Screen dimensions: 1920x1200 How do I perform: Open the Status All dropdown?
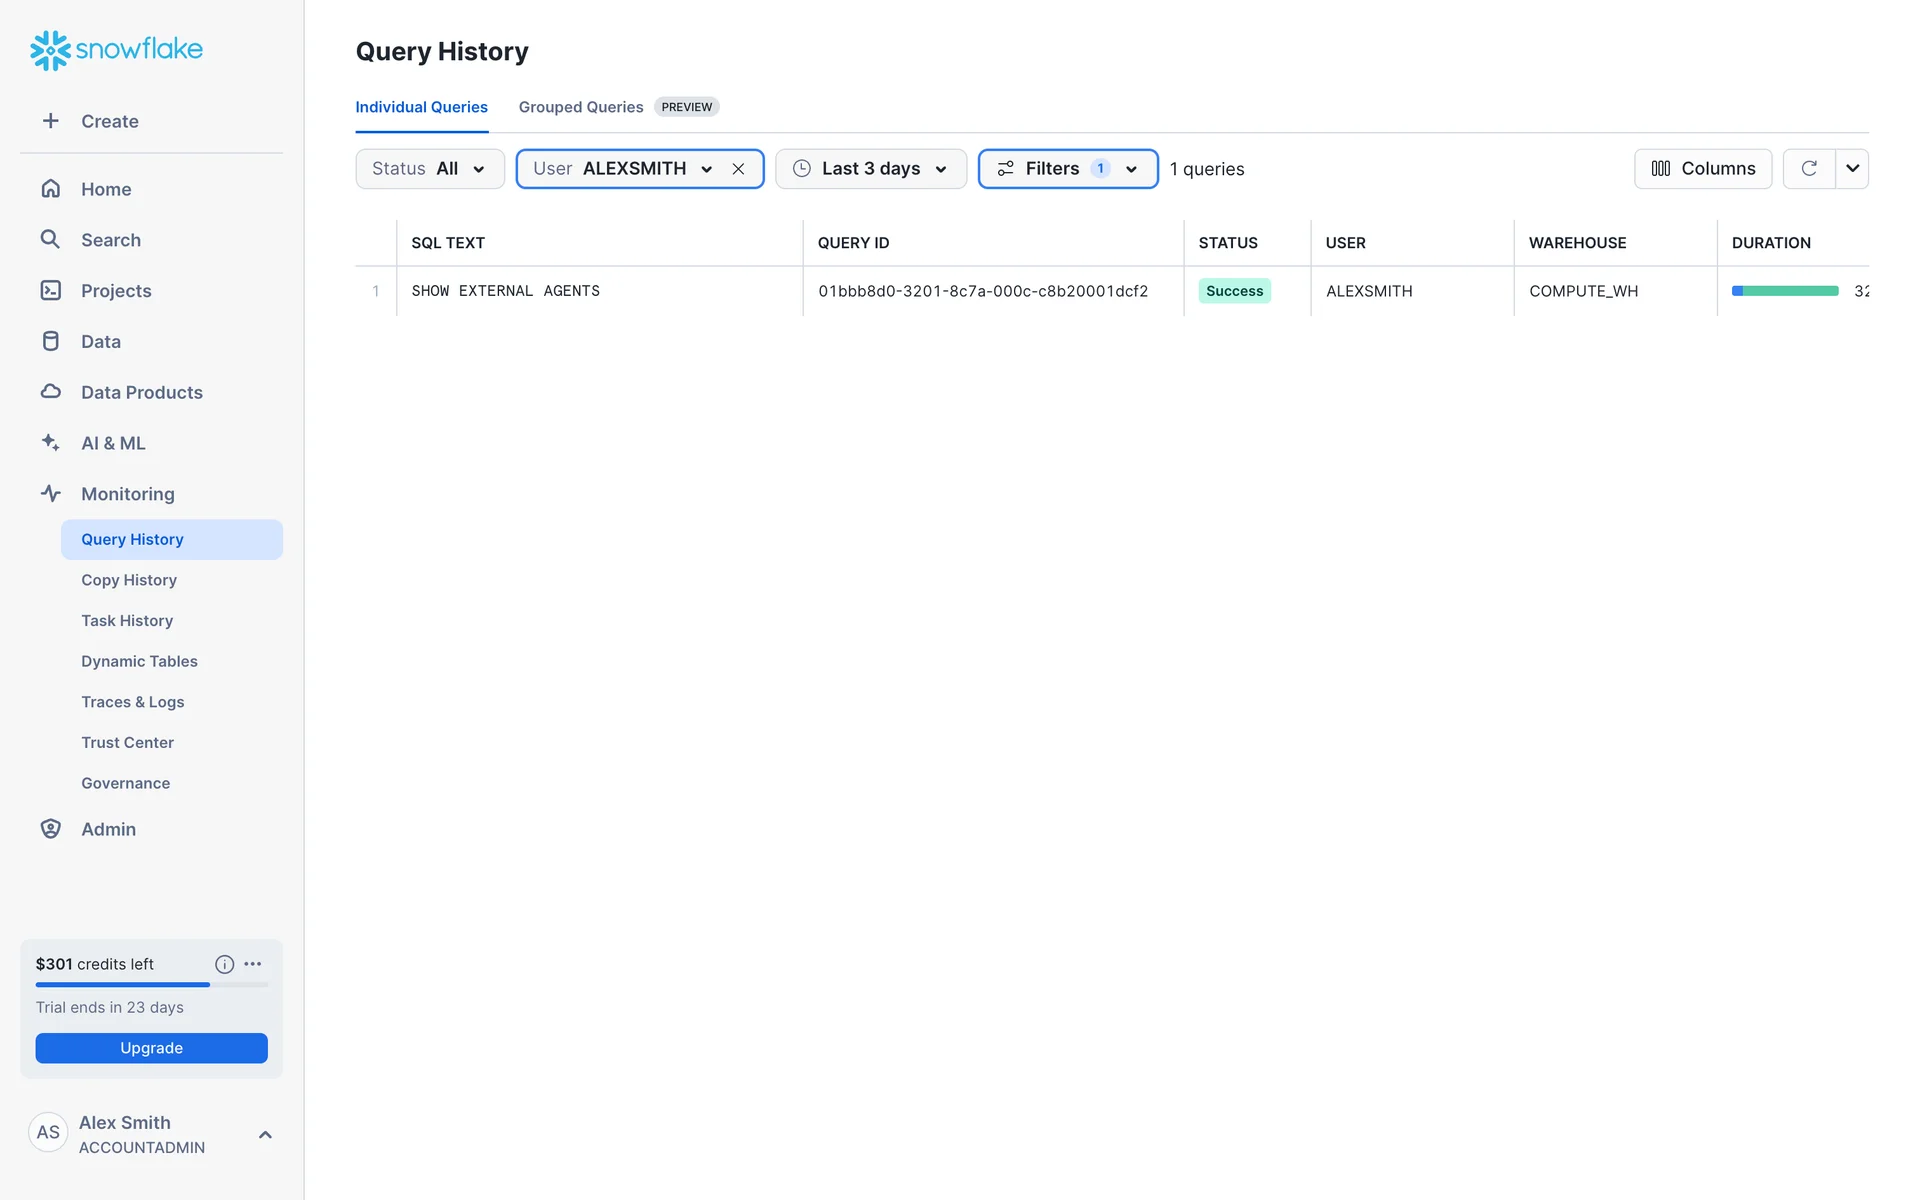(429, 168)
